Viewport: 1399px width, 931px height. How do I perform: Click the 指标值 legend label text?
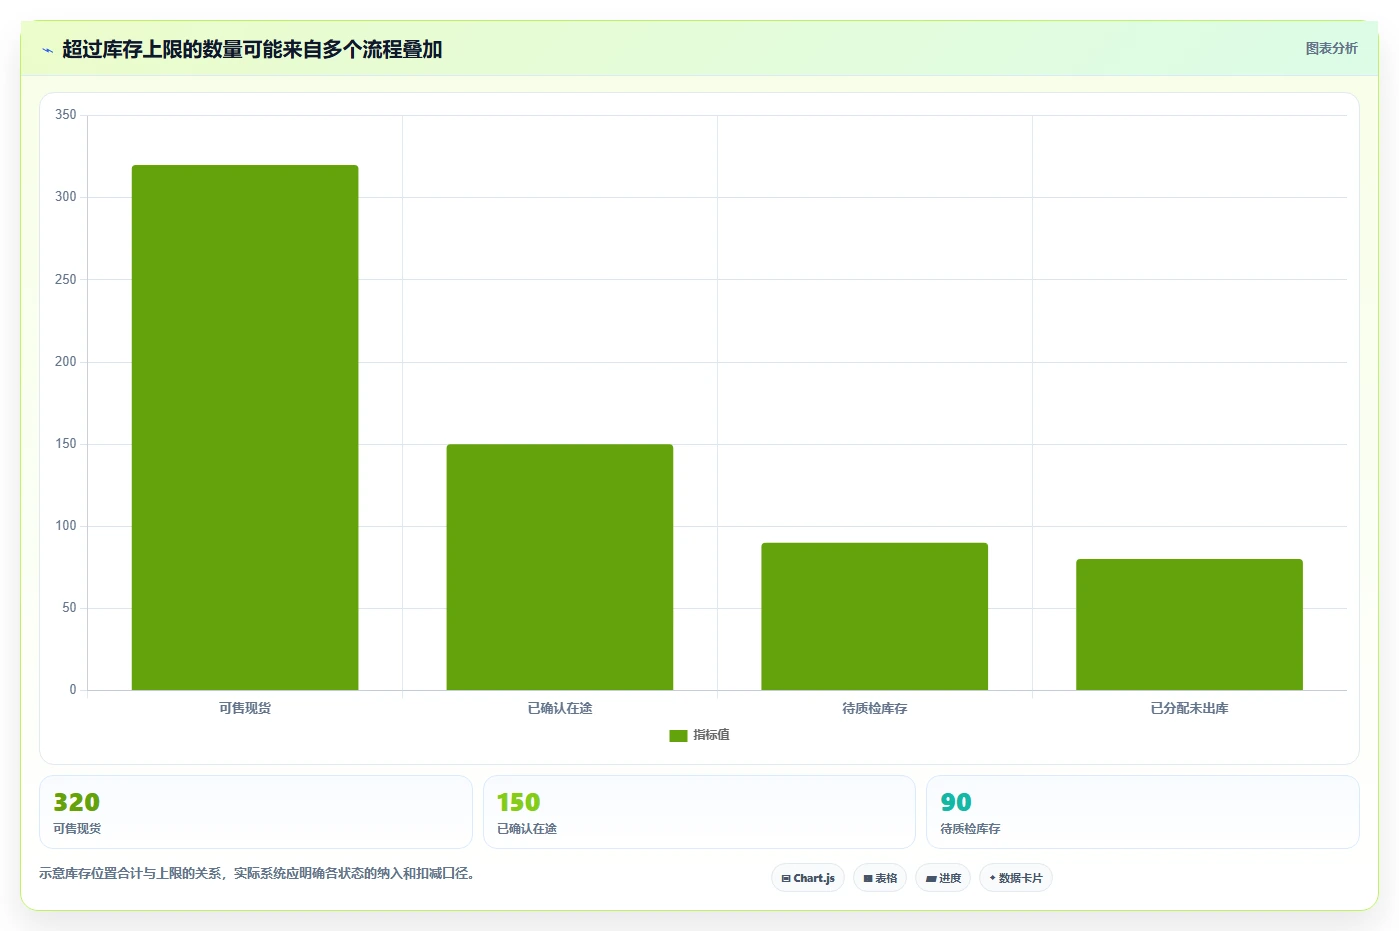click(x=711, y=735)
